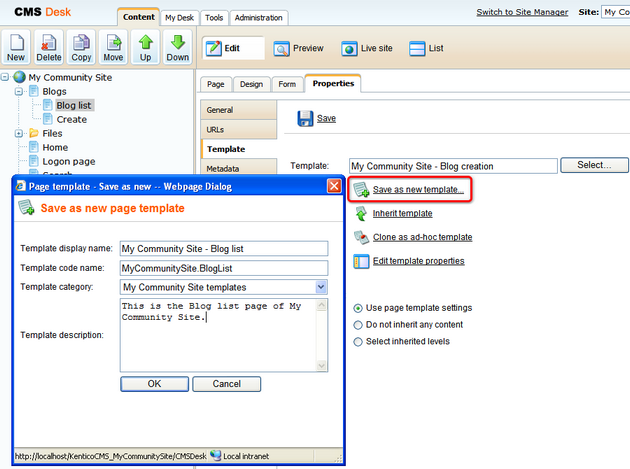Click the Template code name field

coord(224,268)
